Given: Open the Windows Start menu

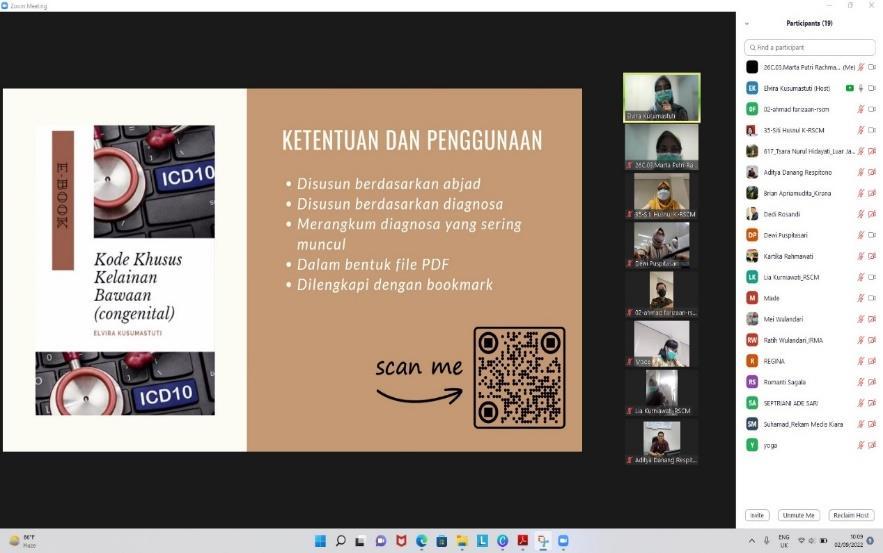Looking at the screenshot, I should point(320,541).
